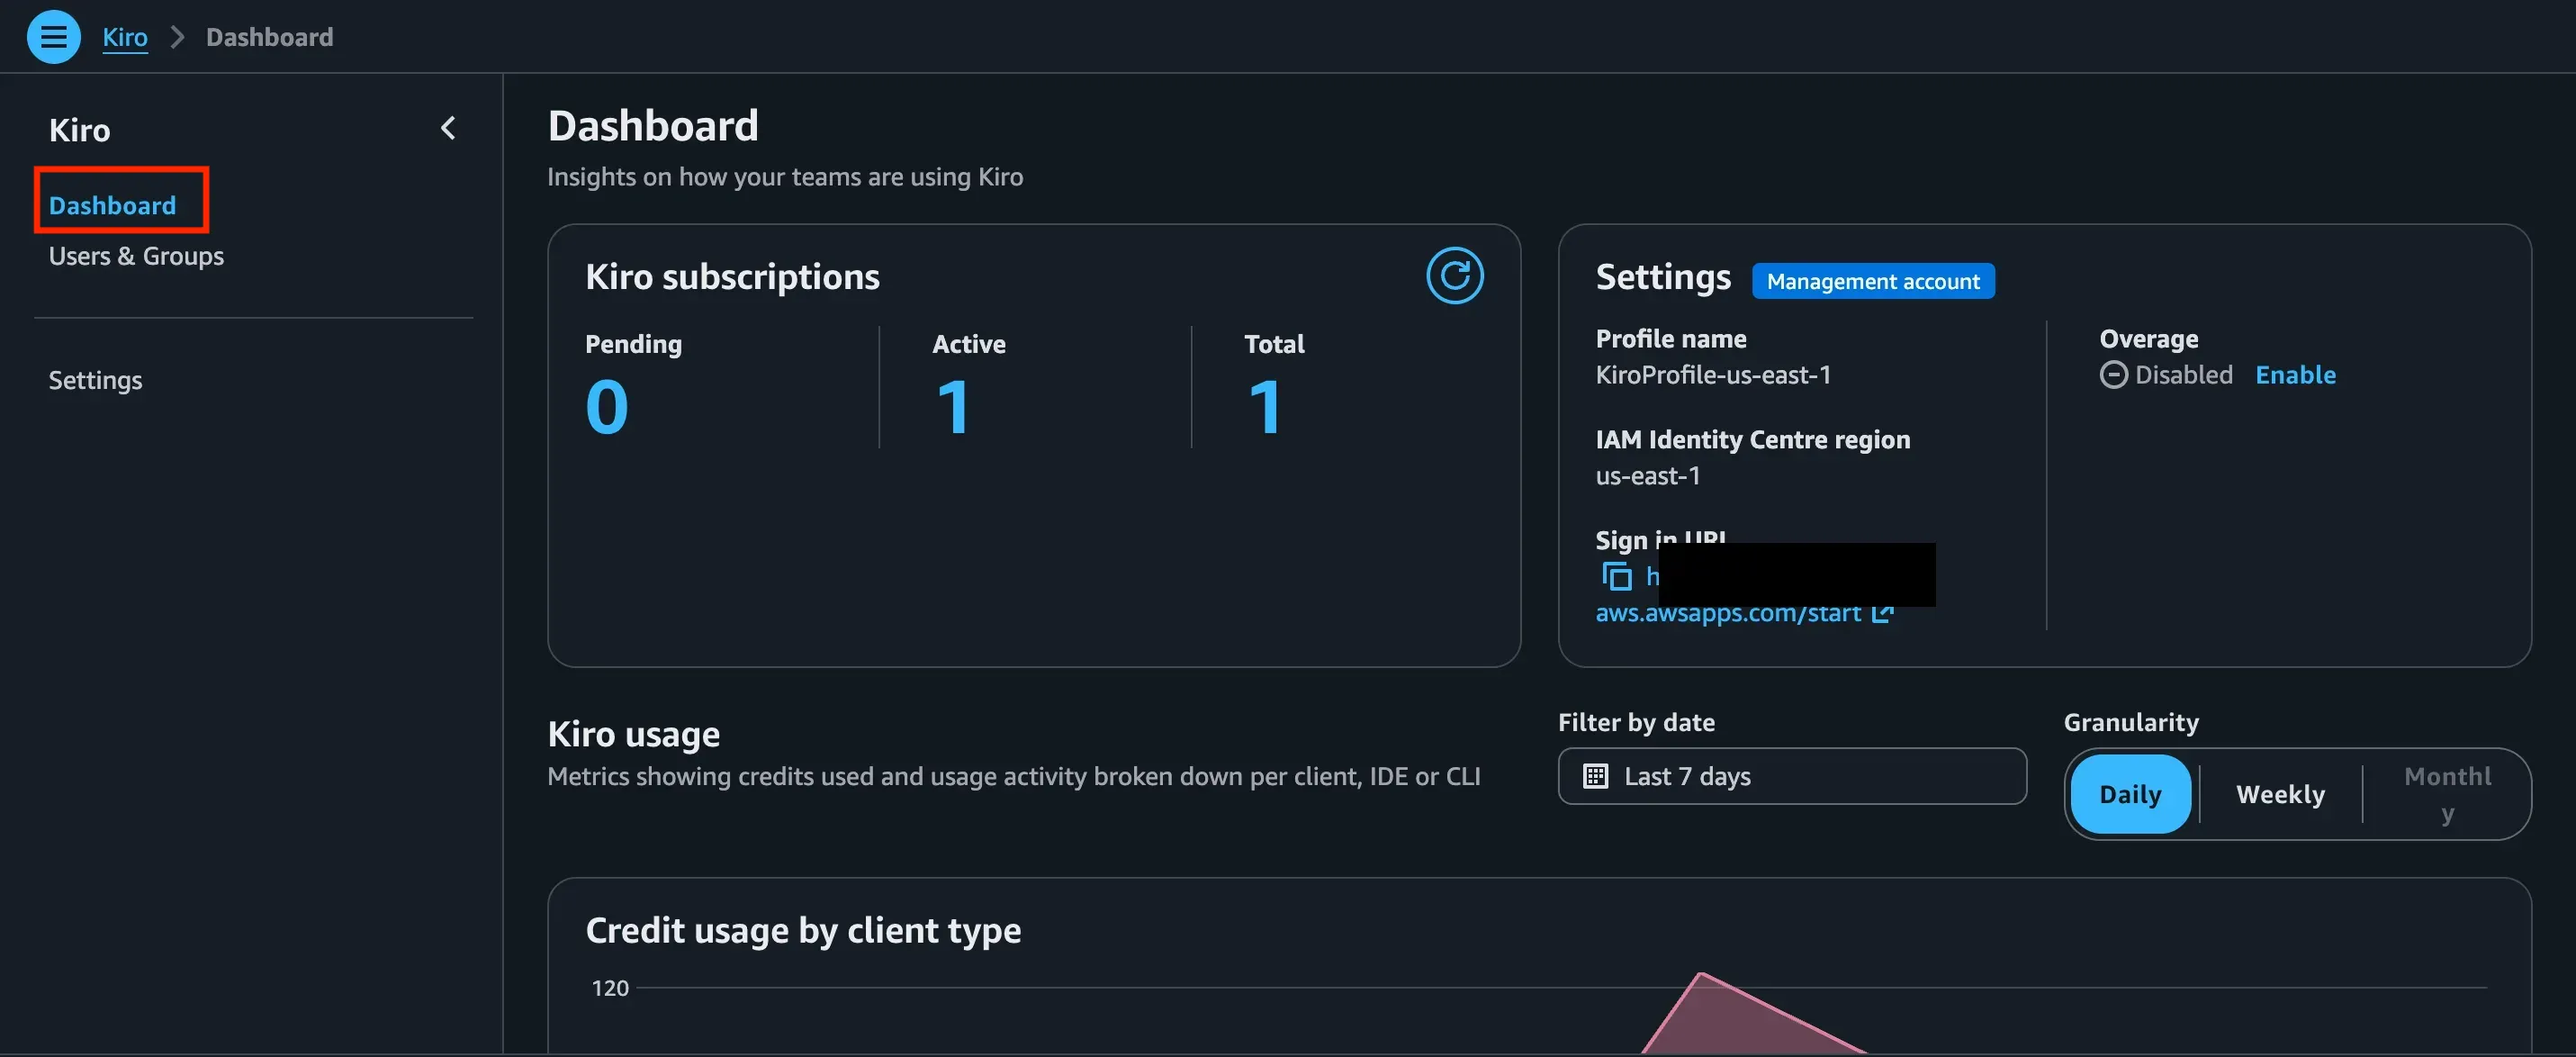This screenshot has width=2576, height=1057.
Task: Open Settings in the side navigation
Action: click(95, 380)
